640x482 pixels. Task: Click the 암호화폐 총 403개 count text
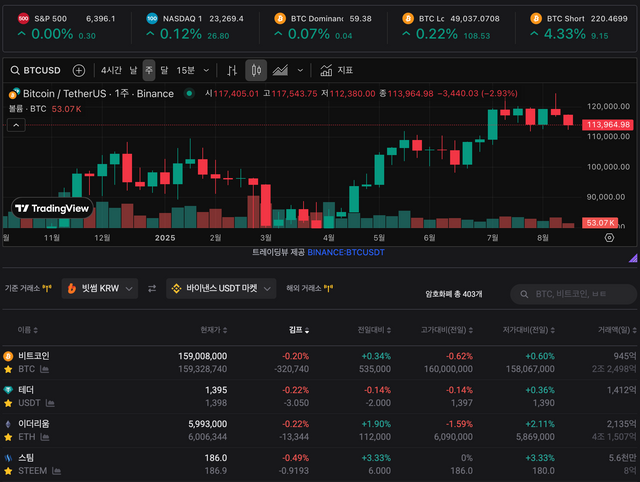pos(454,294)
